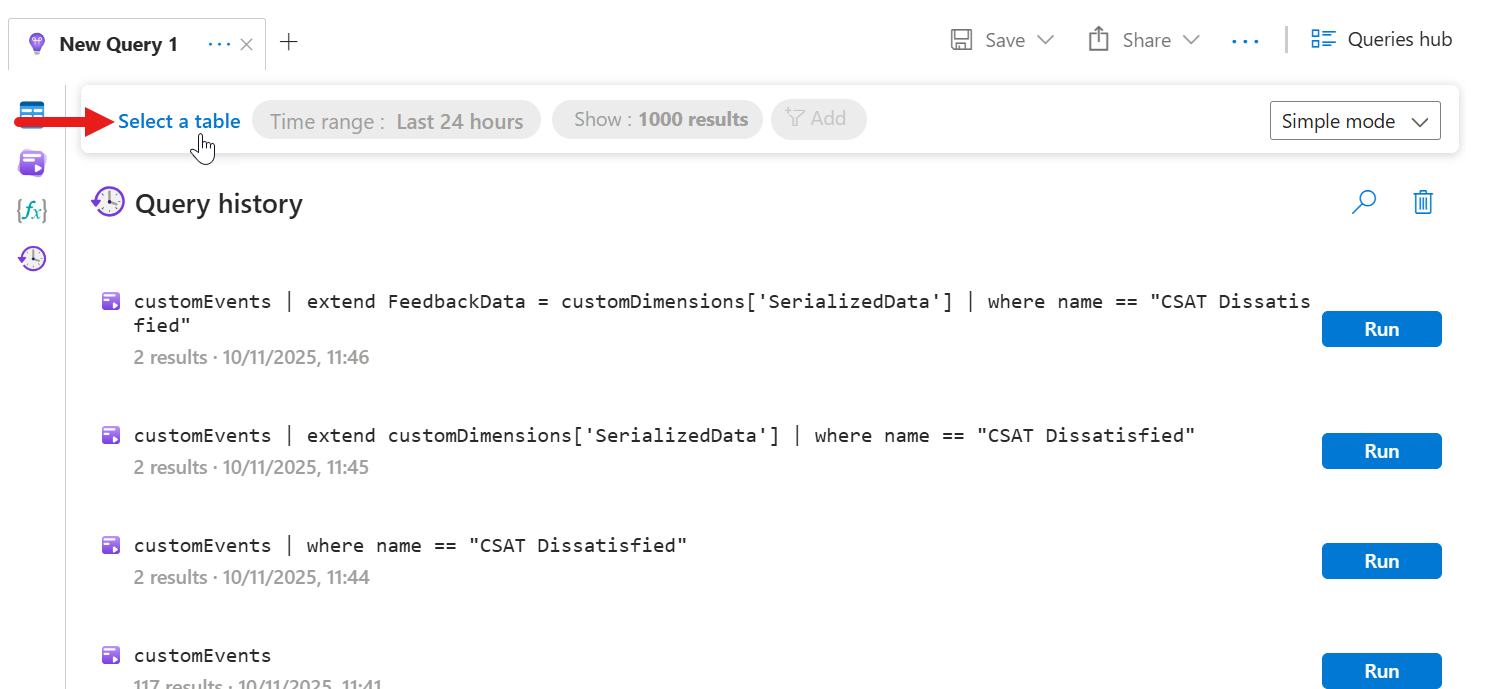Click the 10/11/2025, 11:45 timestamp

point(295,467)
